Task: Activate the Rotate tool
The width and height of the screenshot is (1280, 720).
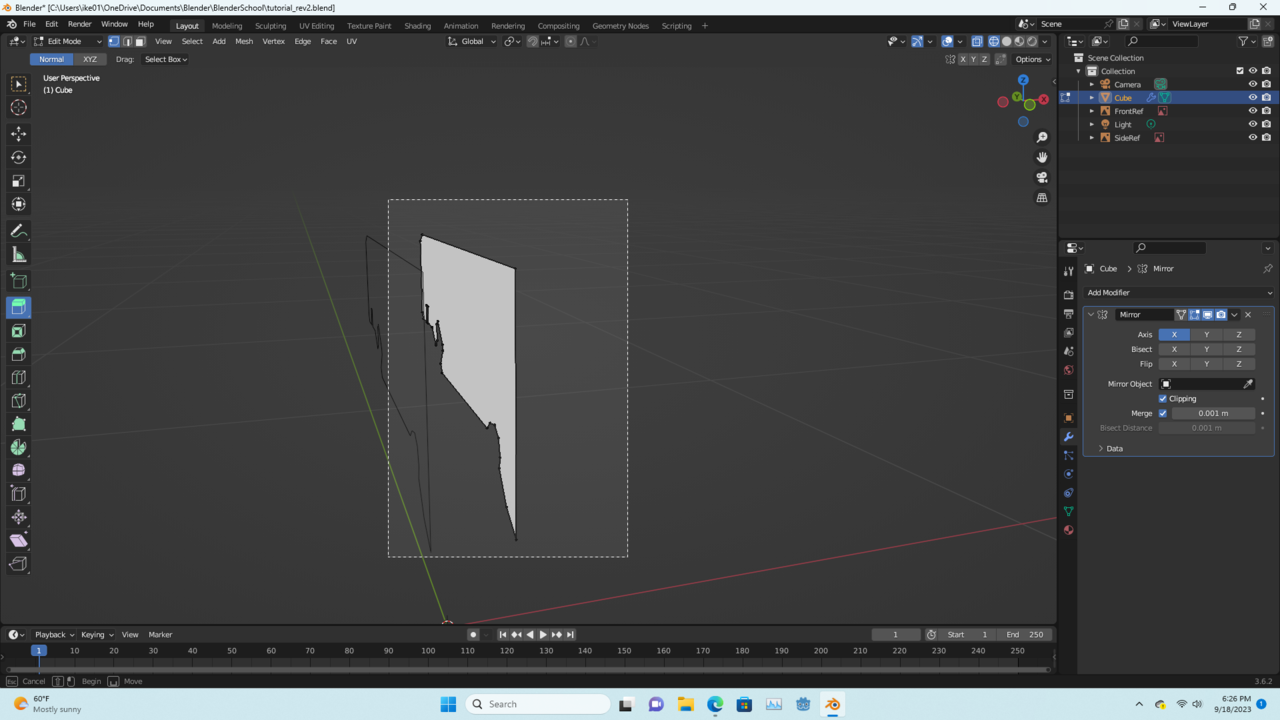Action: (x=18, y=157)
